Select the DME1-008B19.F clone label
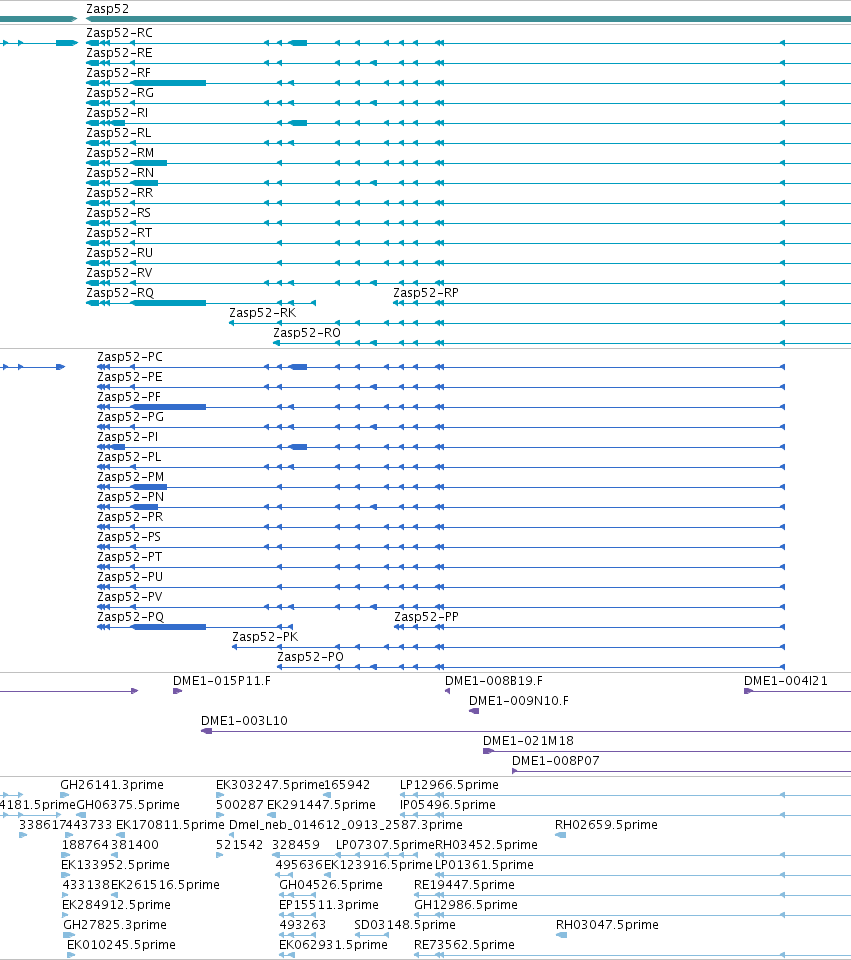 click(x=494, y=681)
